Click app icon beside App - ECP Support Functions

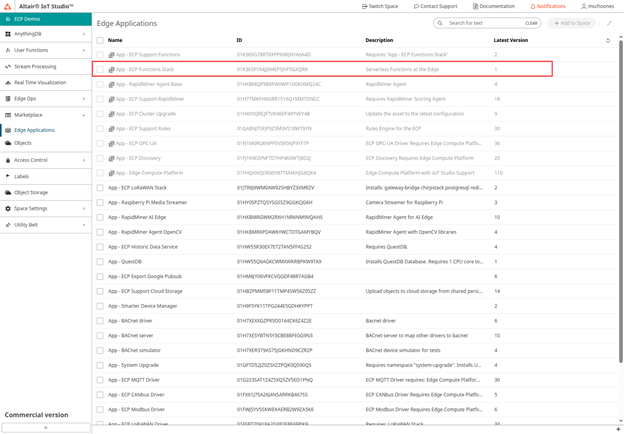tap(111, 54)
